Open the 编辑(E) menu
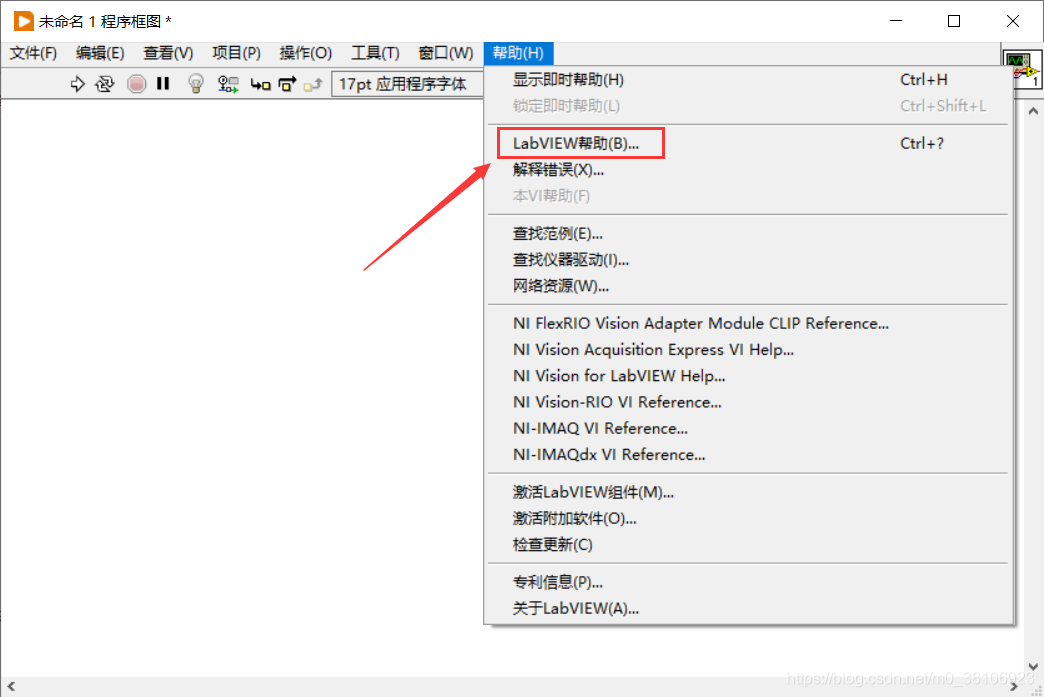Screen dimensions: 1044x697 coord(100,53)
